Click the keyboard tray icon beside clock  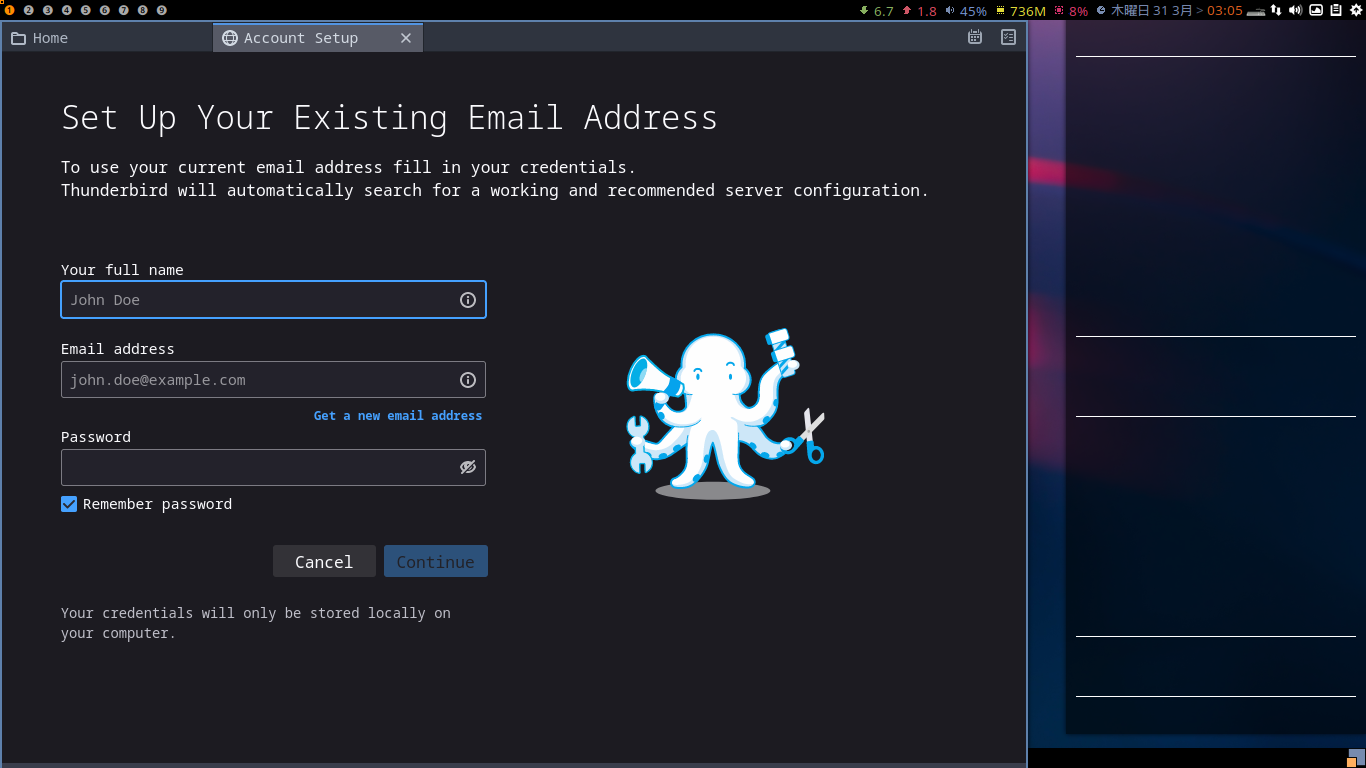(1256, 11)
